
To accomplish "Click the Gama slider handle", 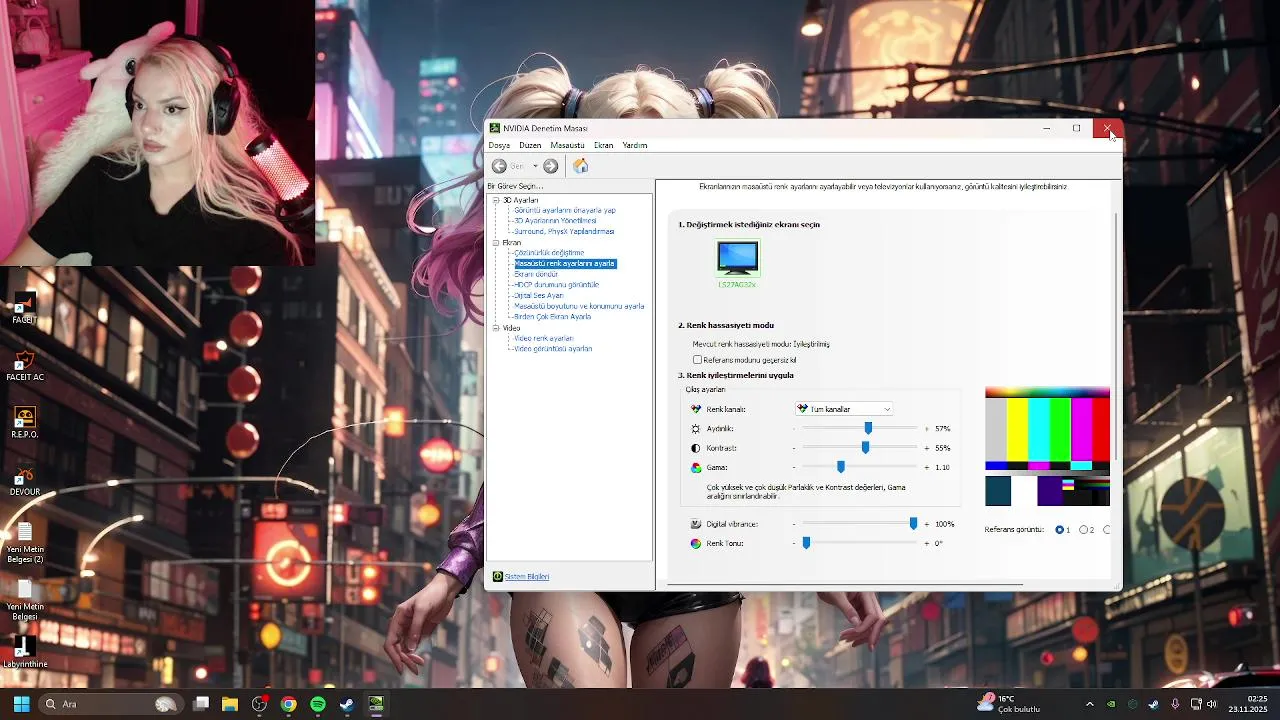I will (840, 467).
